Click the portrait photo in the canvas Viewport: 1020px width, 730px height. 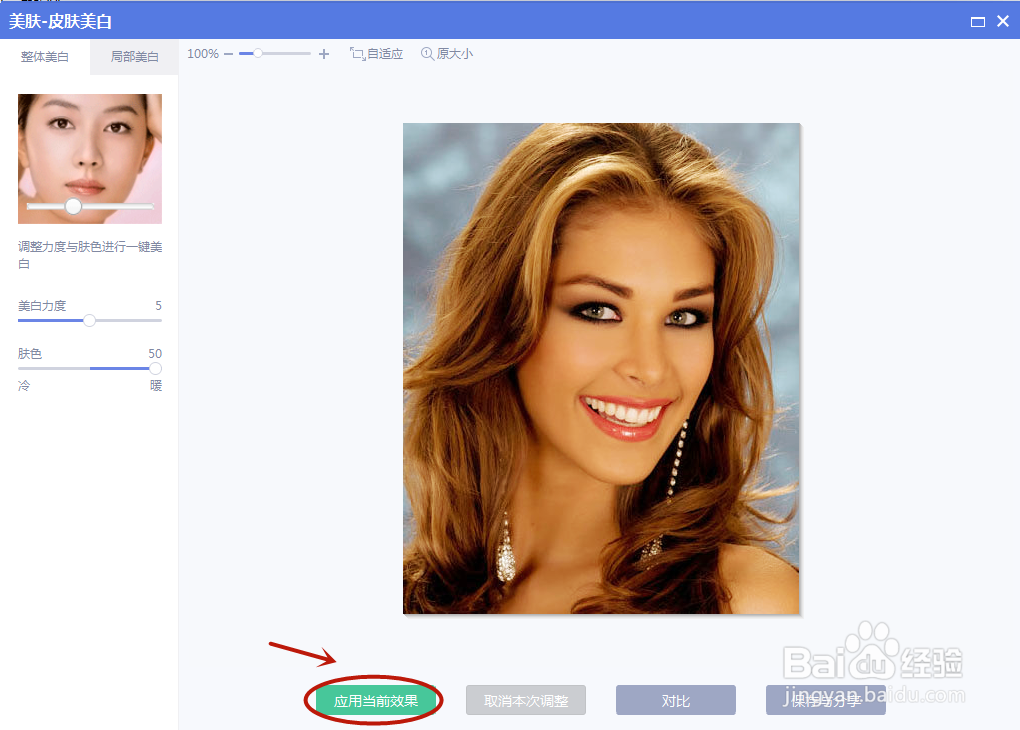pos(601,368)
